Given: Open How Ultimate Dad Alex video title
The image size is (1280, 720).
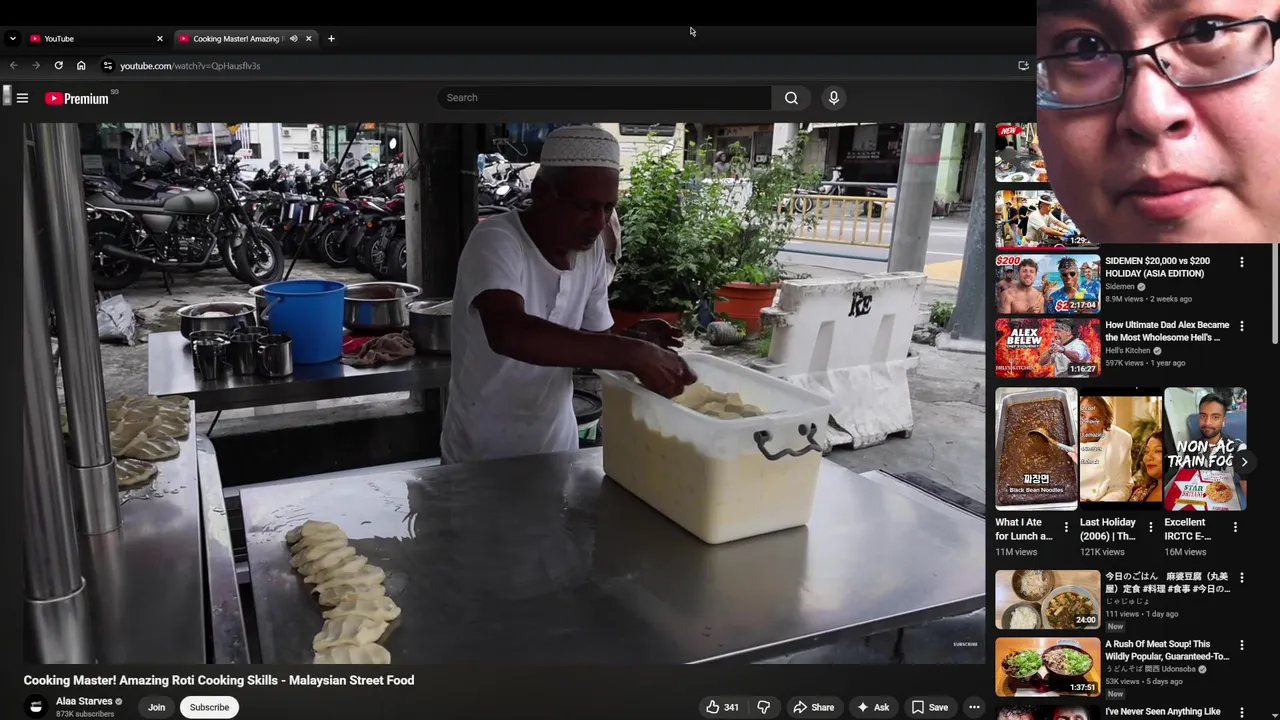Looking at the screenshot, I should point(1167,331).
